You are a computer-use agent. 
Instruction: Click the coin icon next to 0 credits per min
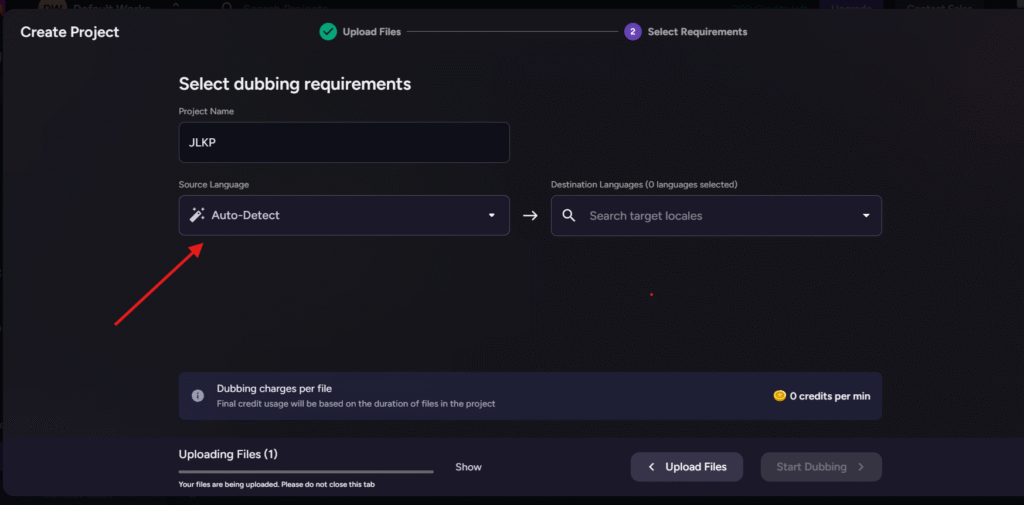(x=779, y=396)
